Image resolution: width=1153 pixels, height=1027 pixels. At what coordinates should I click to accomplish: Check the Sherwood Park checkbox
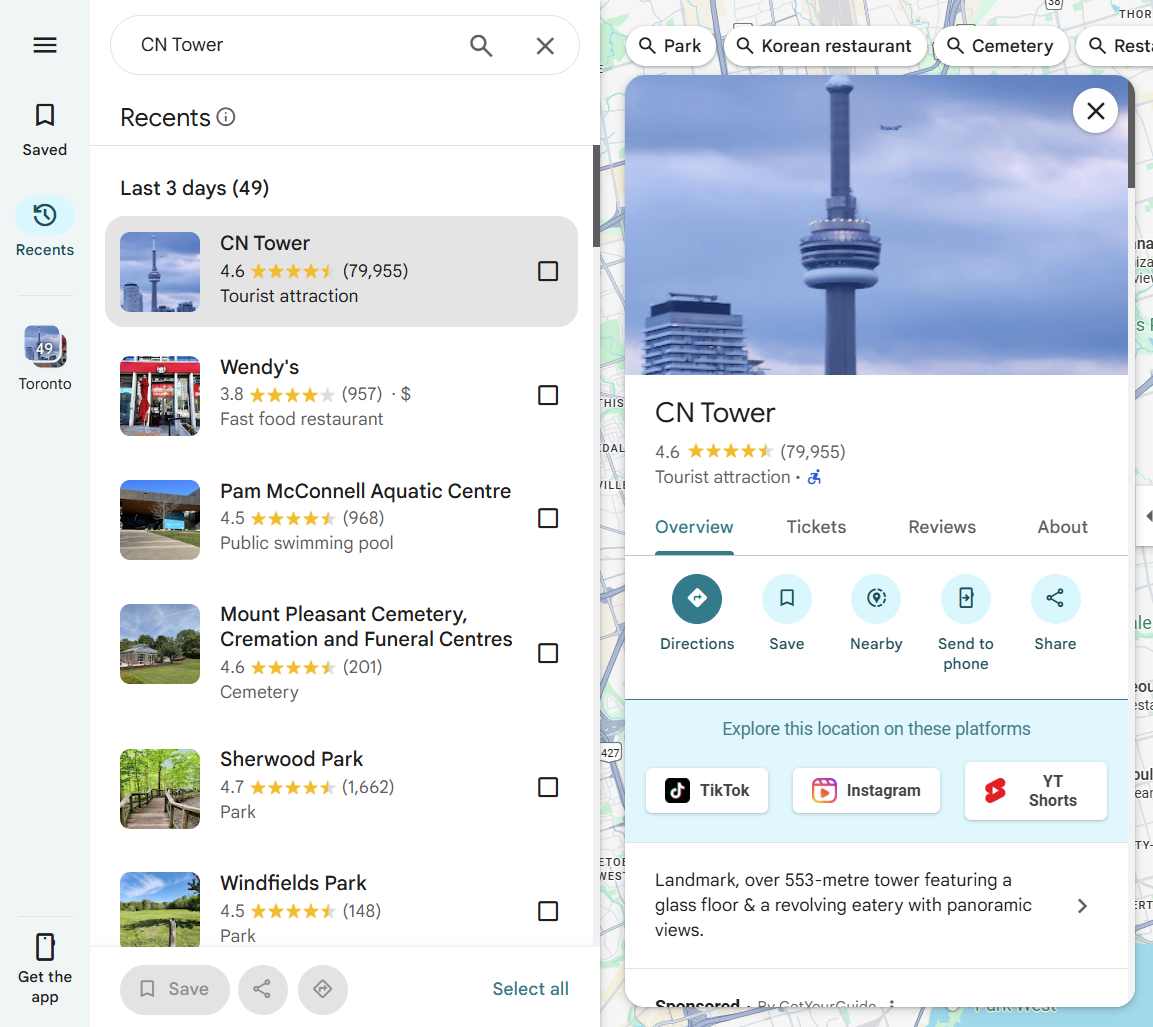coord(548,787)
